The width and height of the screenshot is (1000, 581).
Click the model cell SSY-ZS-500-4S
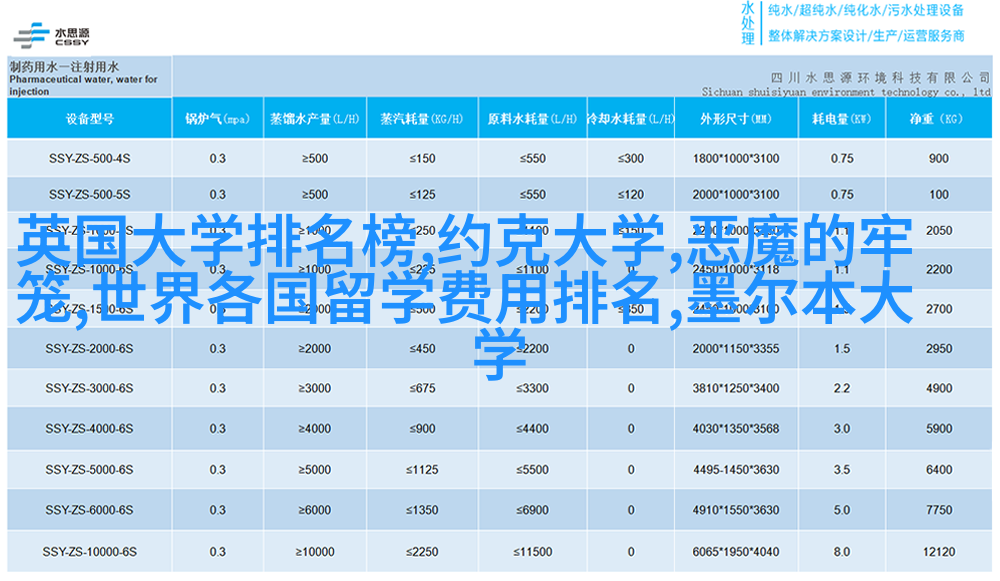pyautogui.click(x=90, y=158)
